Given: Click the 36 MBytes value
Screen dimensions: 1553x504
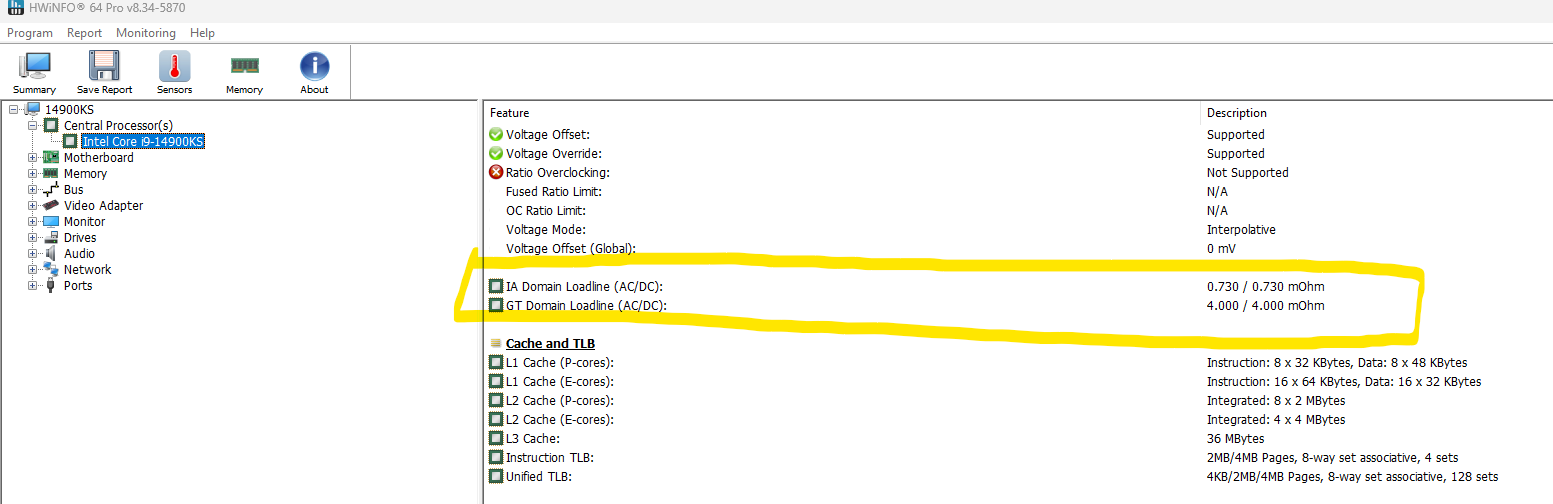Looking at the screenshot, I should (1235, 438).
